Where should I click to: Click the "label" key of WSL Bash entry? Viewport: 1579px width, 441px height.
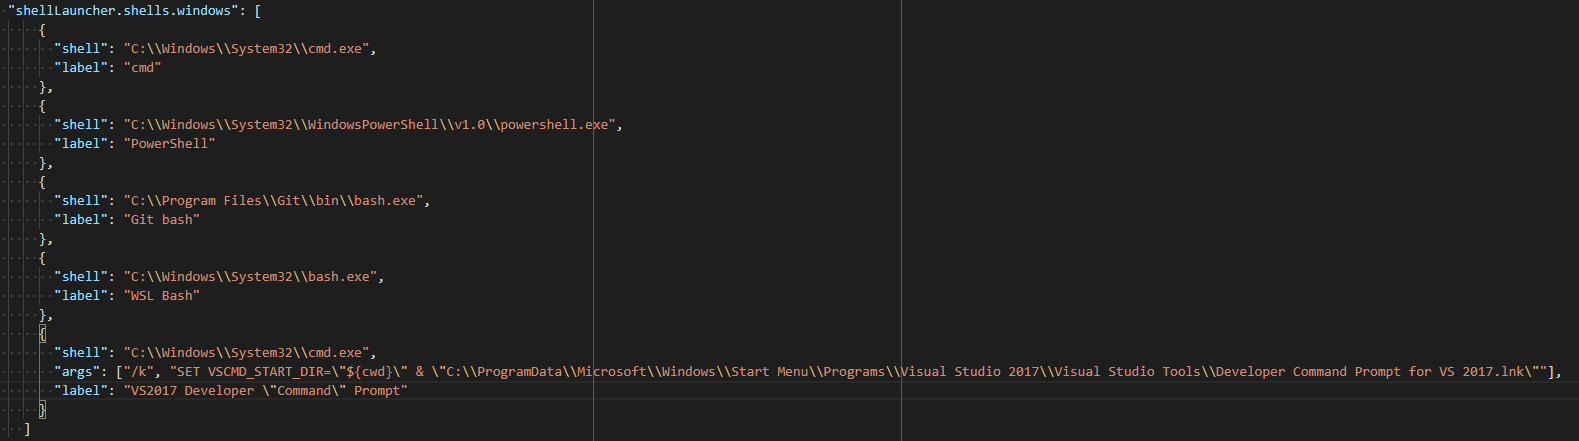[x=81, y=295]
